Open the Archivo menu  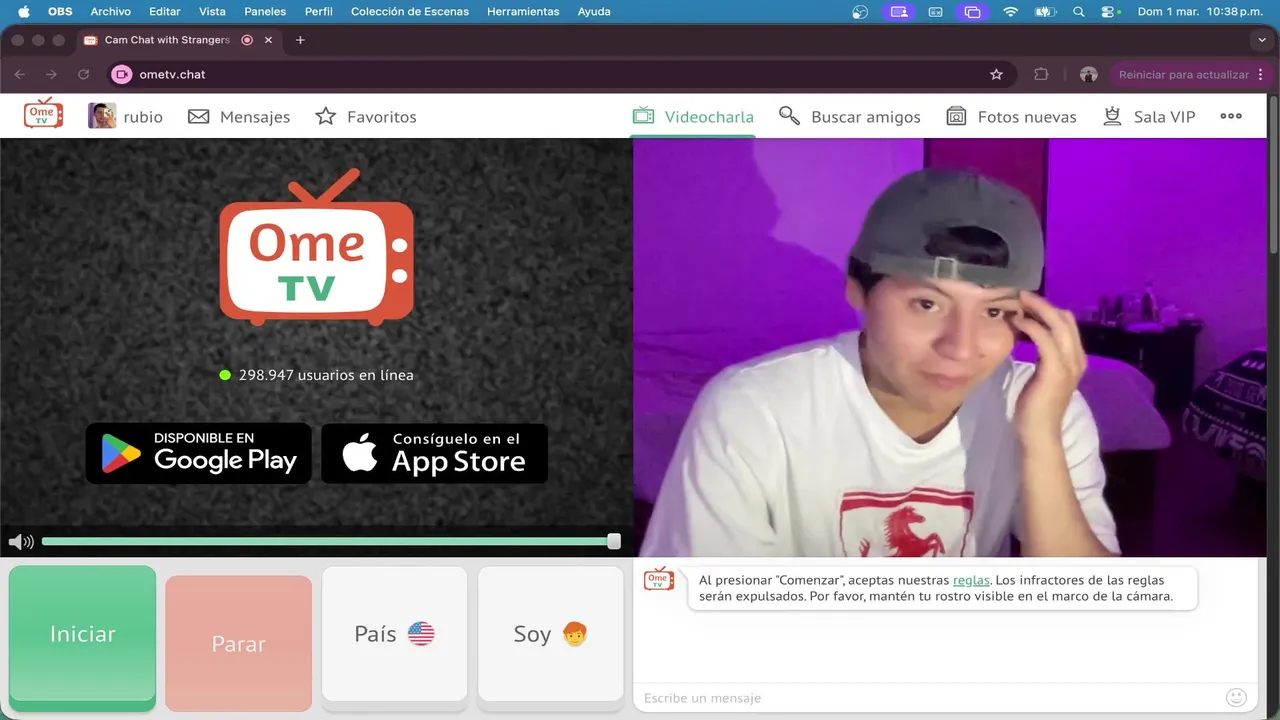click(x=110, y=12)
